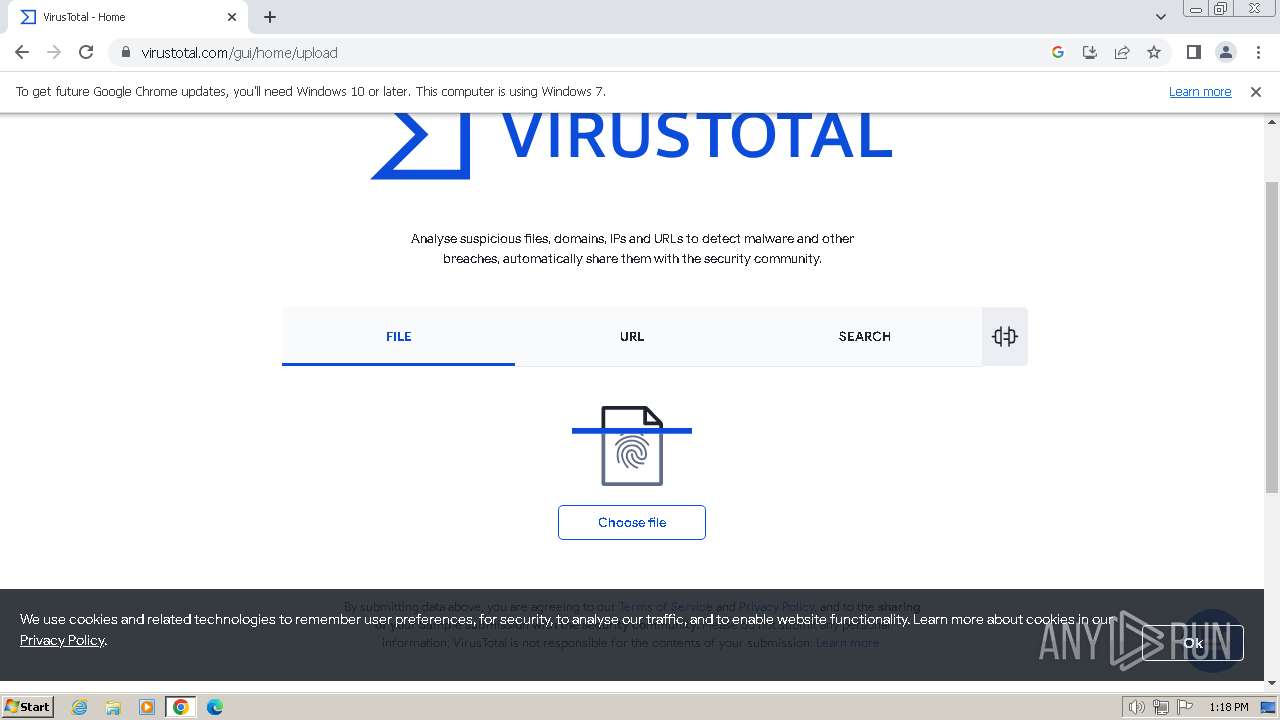Switch to the URL tab

[632, 336]
